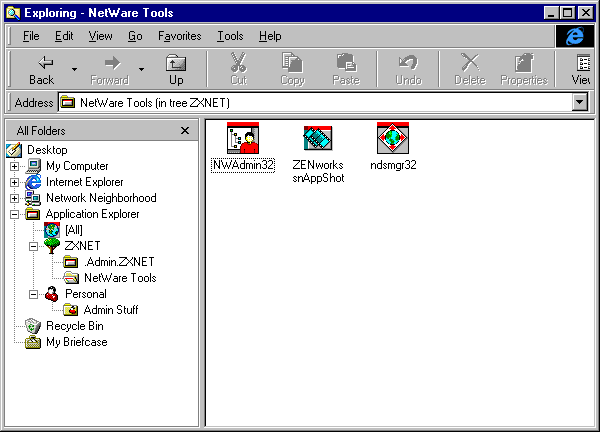This screenshot has height=432, width=600.
Task: Close the All Folders pane
Action: point(185,130)
